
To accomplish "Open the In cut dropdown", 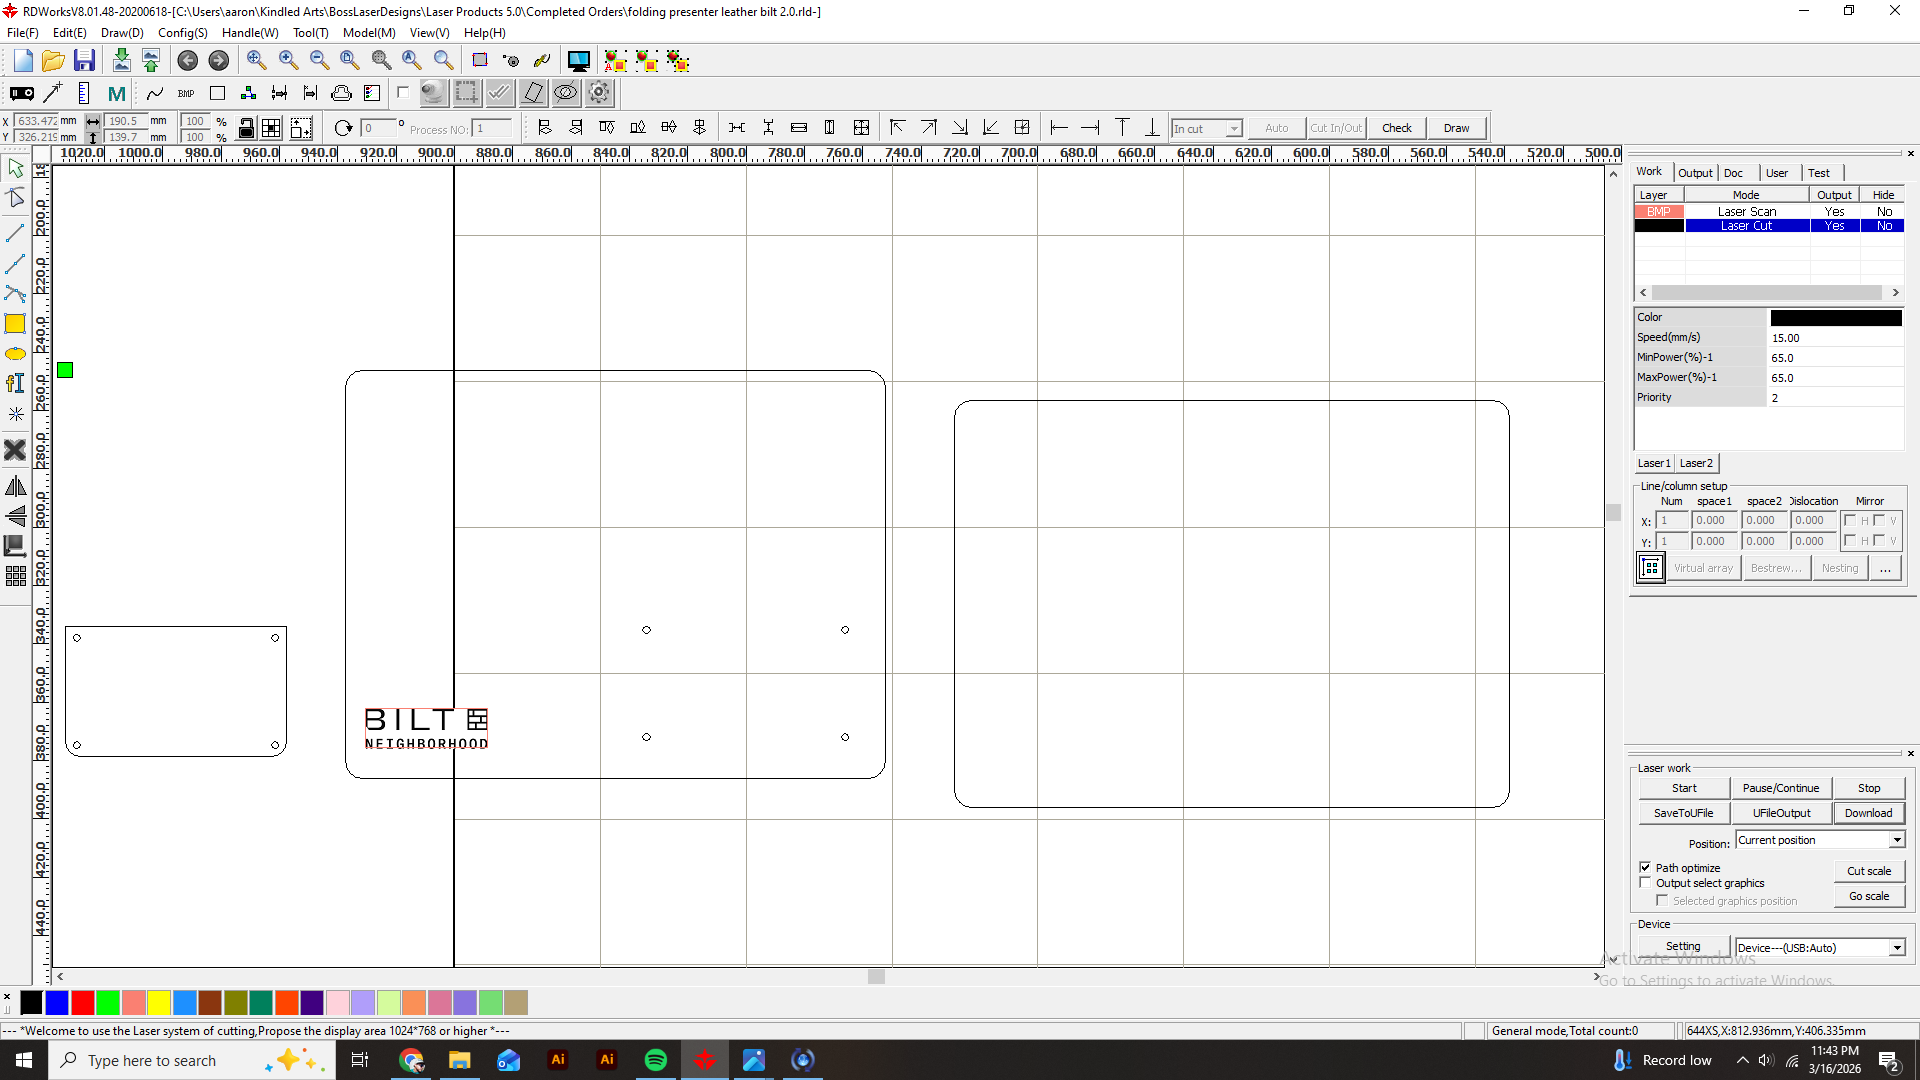I will click(x=1233, y=128).
